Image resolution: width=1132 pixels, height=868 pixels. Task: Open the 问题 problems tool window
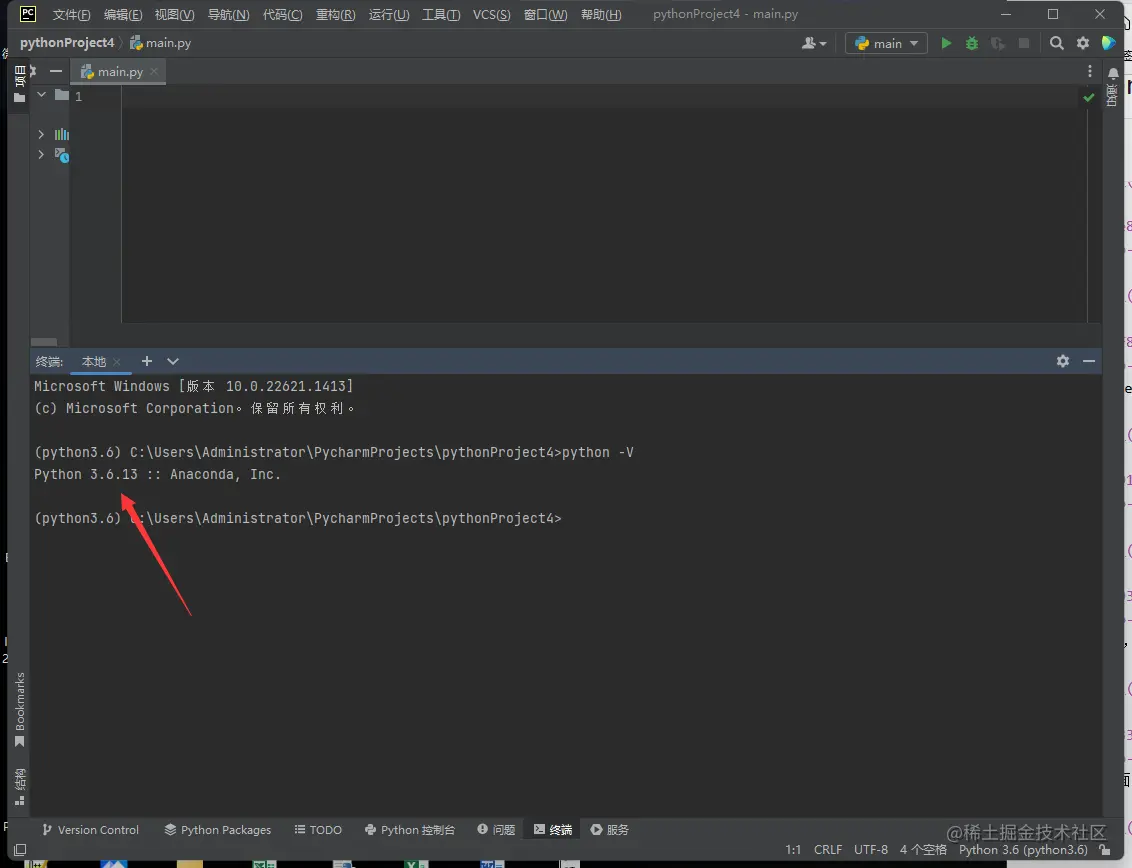pos(496,830)
